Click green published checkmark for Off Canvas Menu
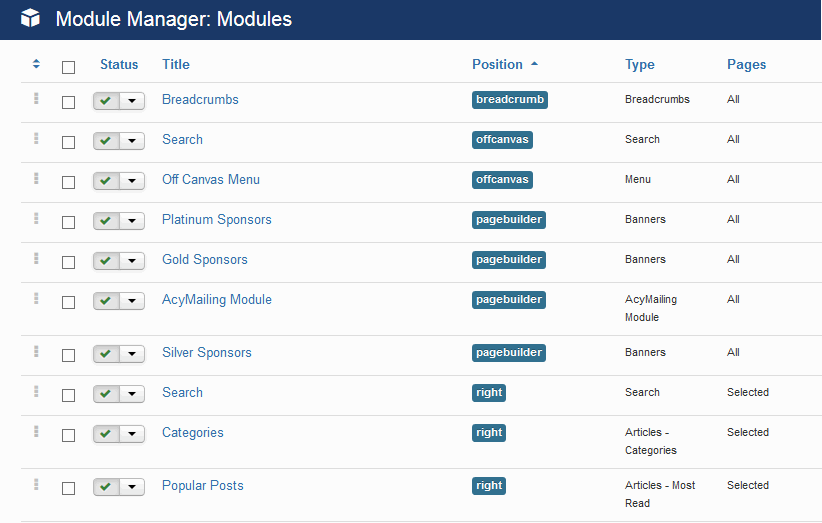This screenshot has height=523, width=822. click(106, 181)
